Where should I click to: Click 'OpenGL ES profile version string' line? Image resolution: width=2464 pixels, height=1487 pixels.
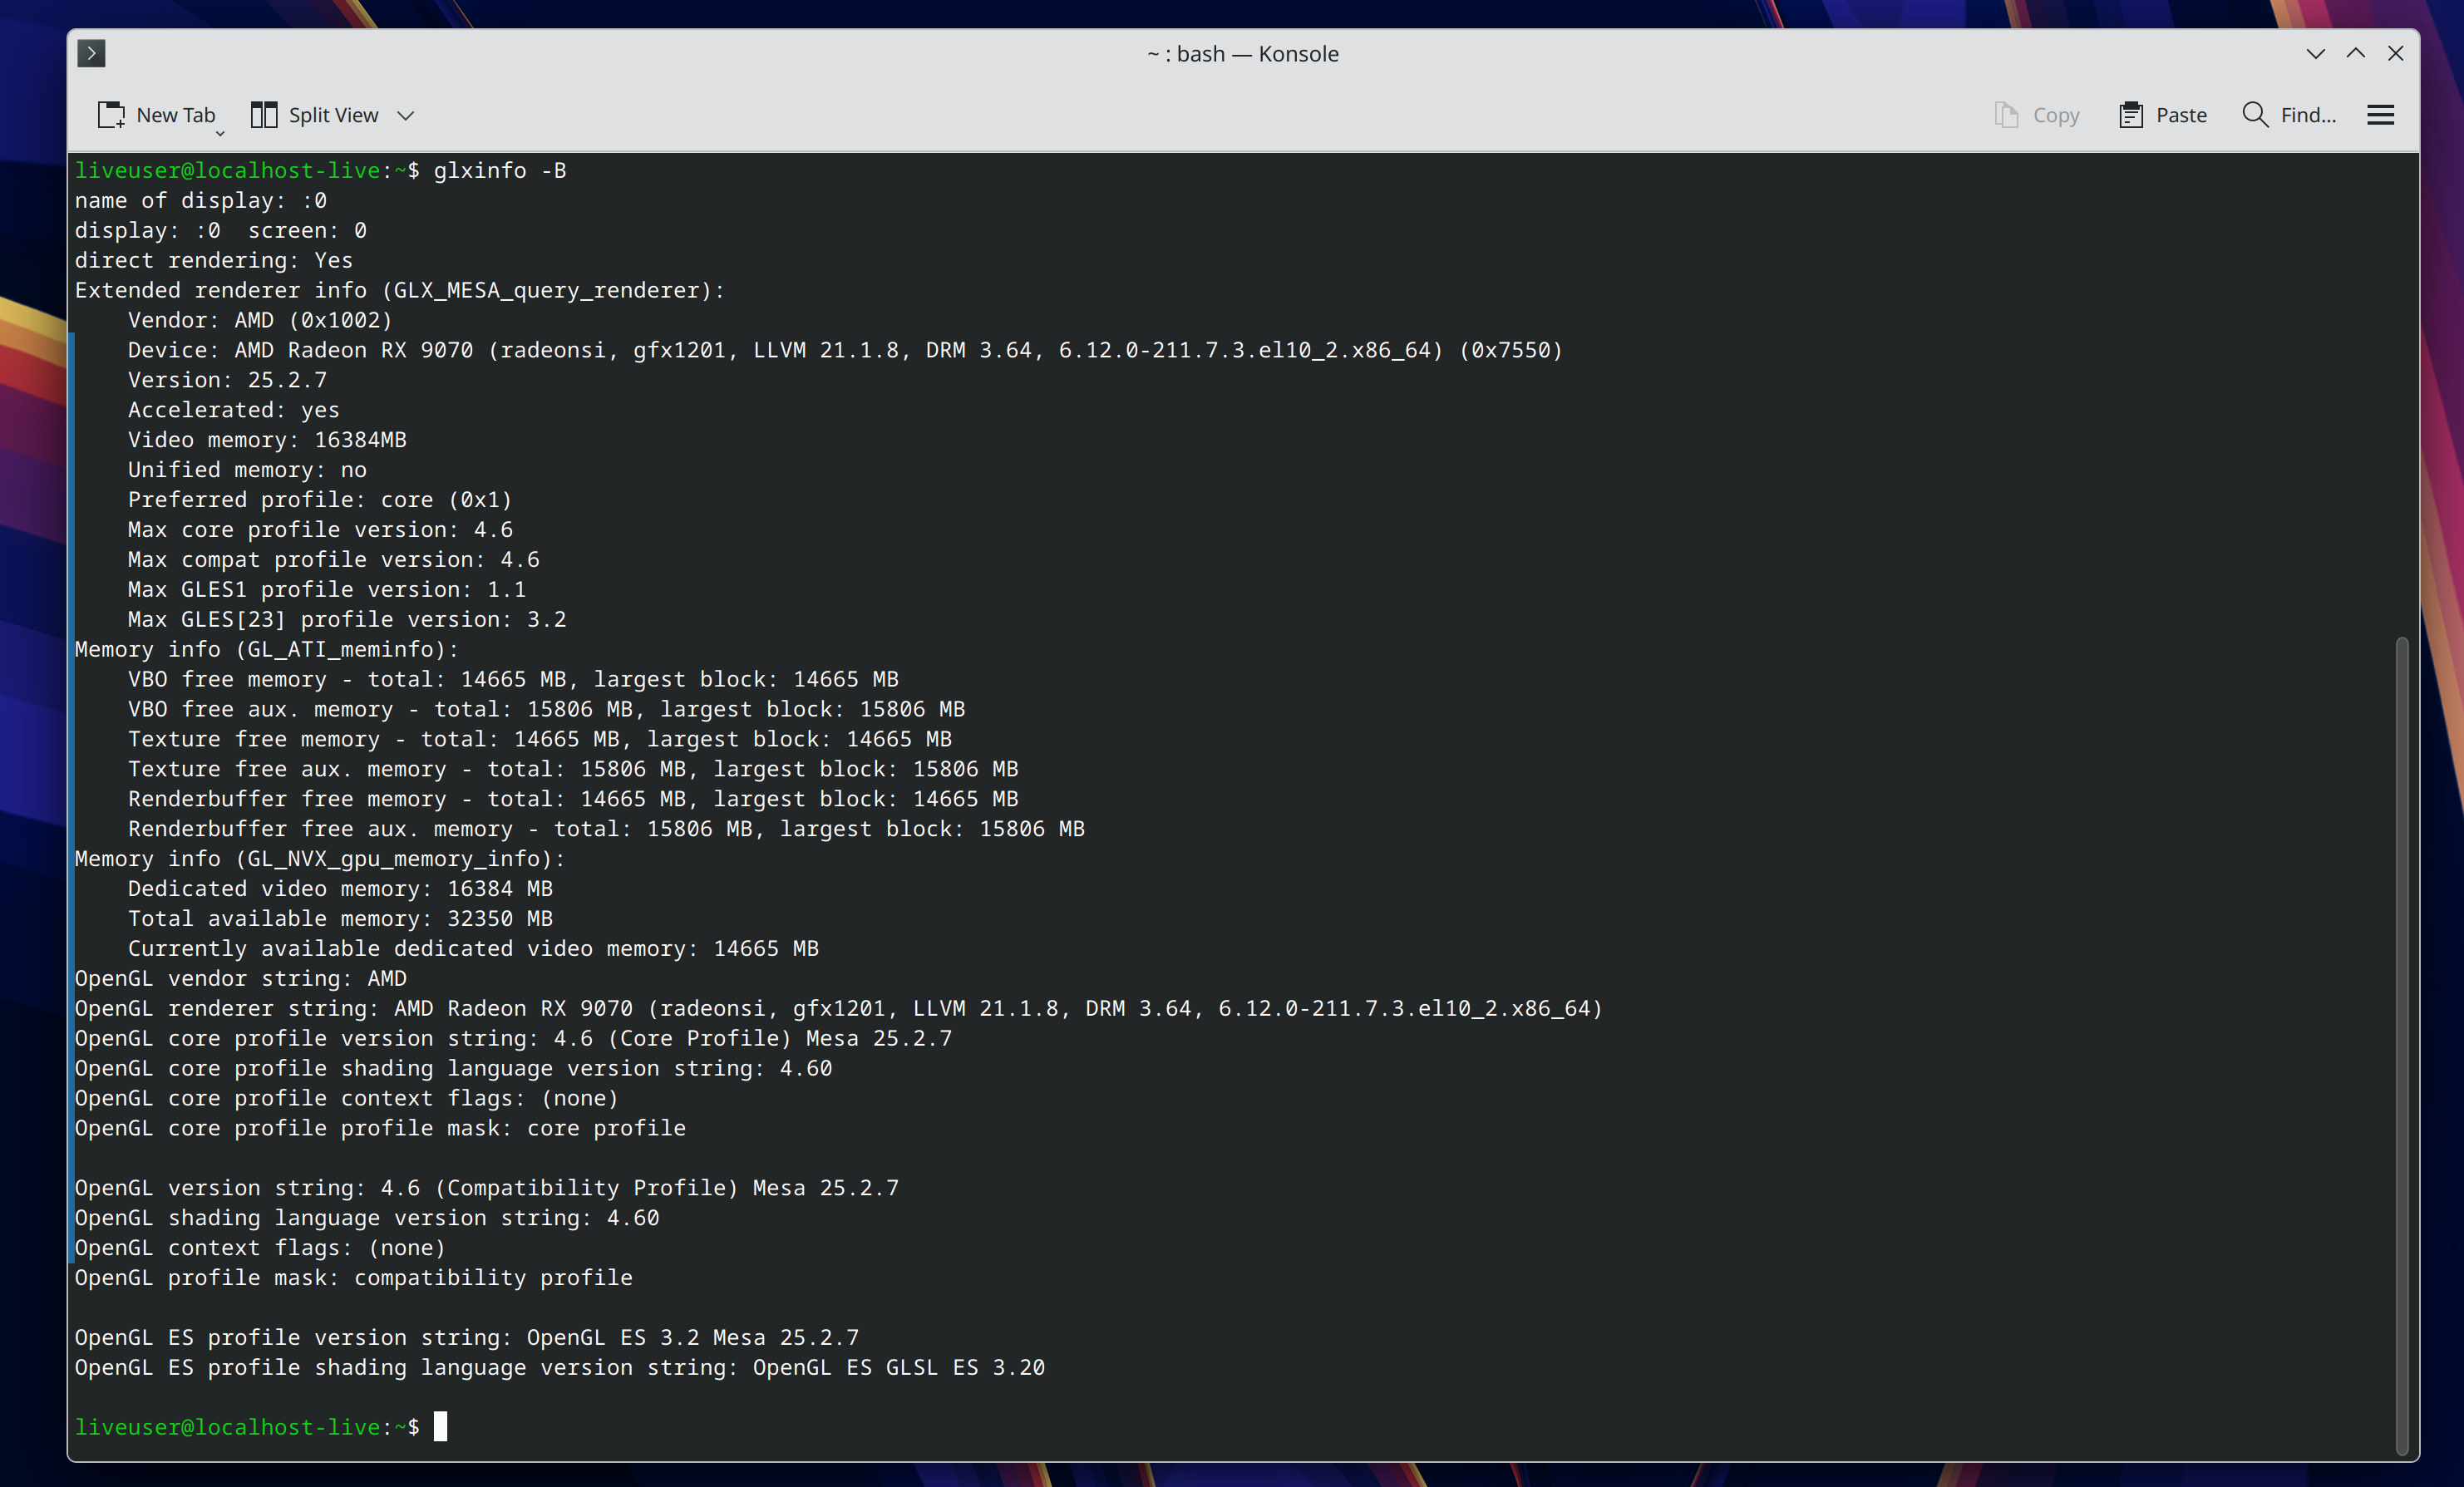coord(467,1338)
